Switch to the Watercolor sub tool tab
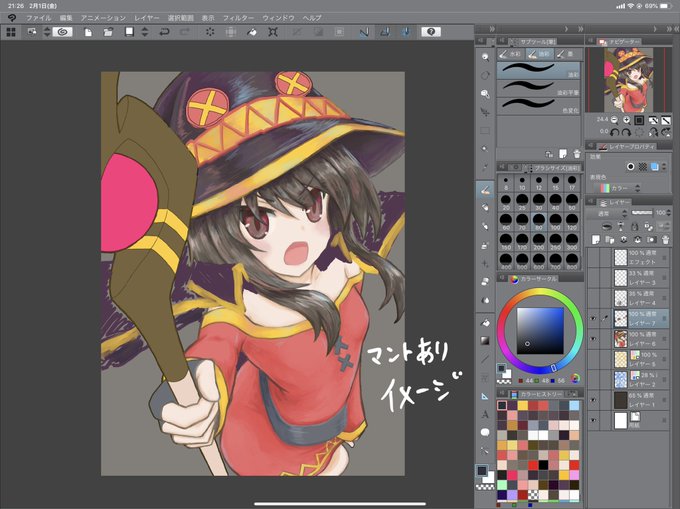This screenshot has width=680, height=509. [x=510, y=54]
